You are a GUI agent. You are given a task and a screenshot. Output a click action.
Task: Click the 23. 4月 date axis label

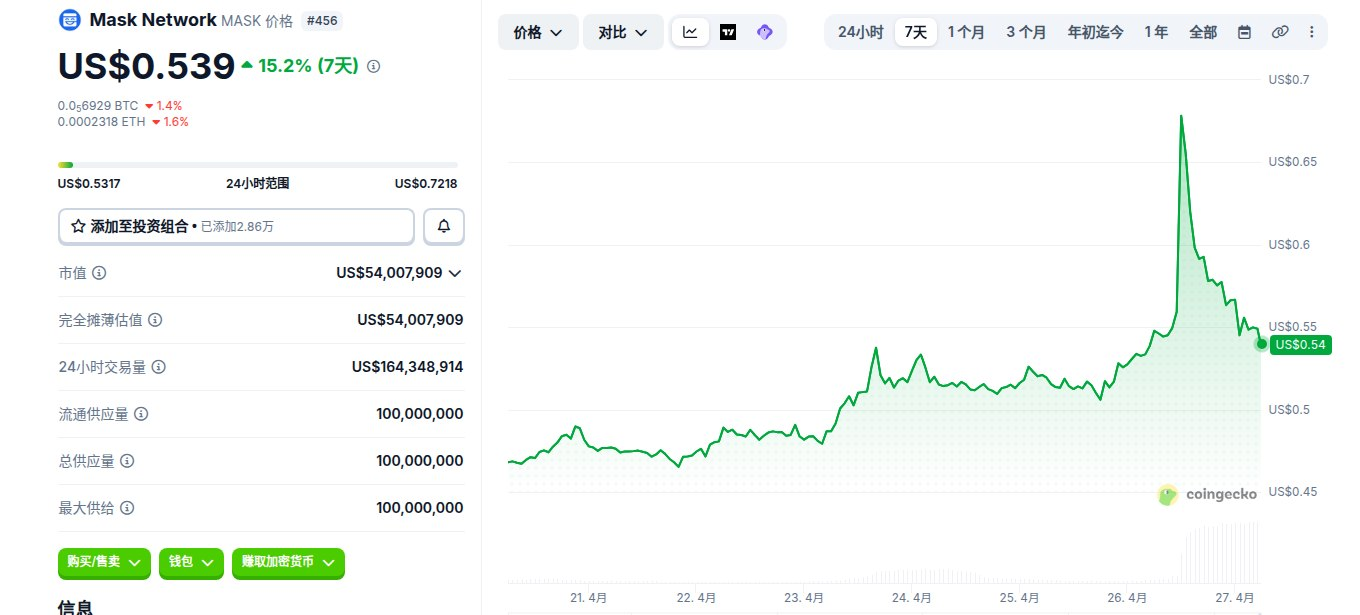click(803, 598)
